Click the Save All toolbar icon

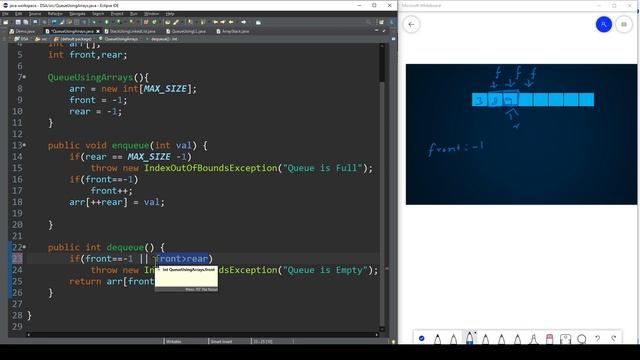click(25, 22)
